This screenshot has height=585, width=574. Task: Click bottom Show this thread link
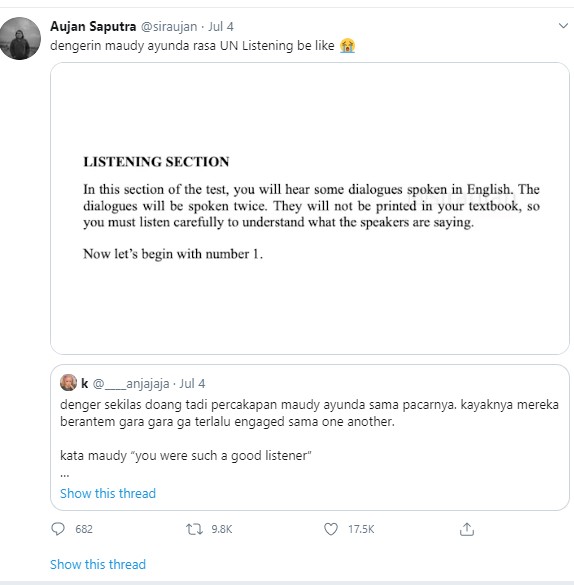(98, 564)
